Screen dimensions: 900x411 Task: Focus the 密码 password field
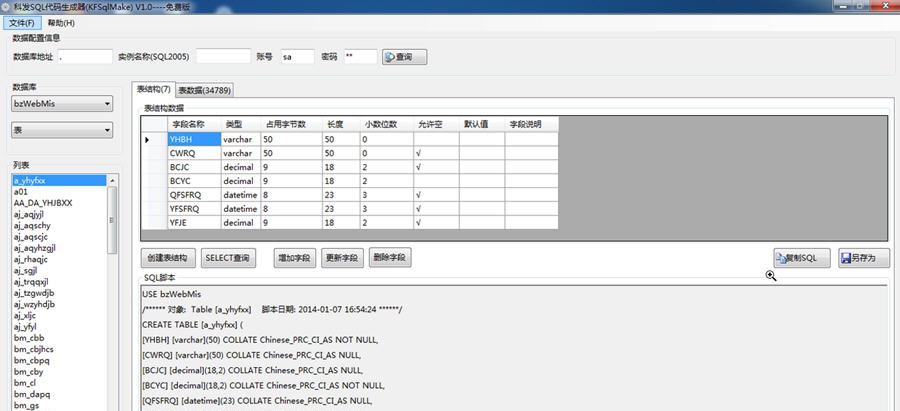pos(360,57)
